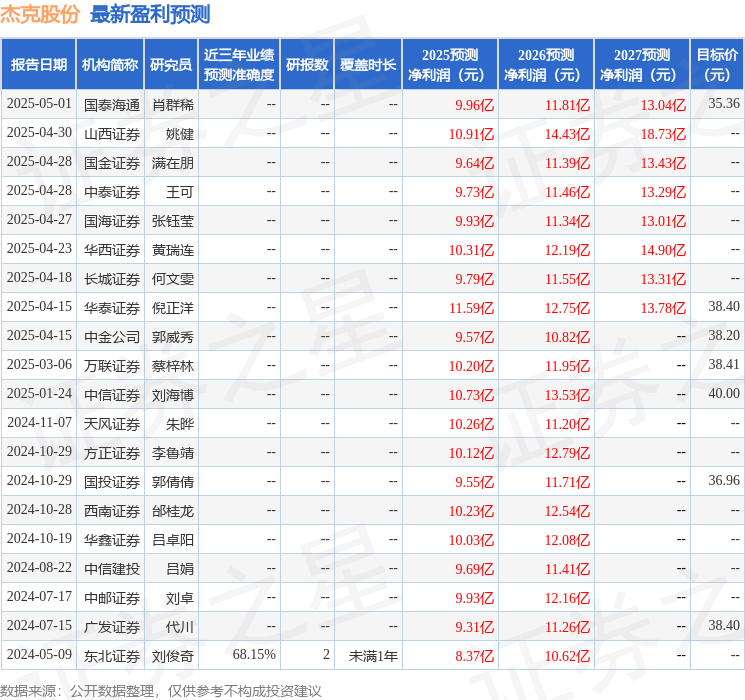Click the 华西证券 institution cell
This screenshot has height=700, width=745.
tap(112, 250)
